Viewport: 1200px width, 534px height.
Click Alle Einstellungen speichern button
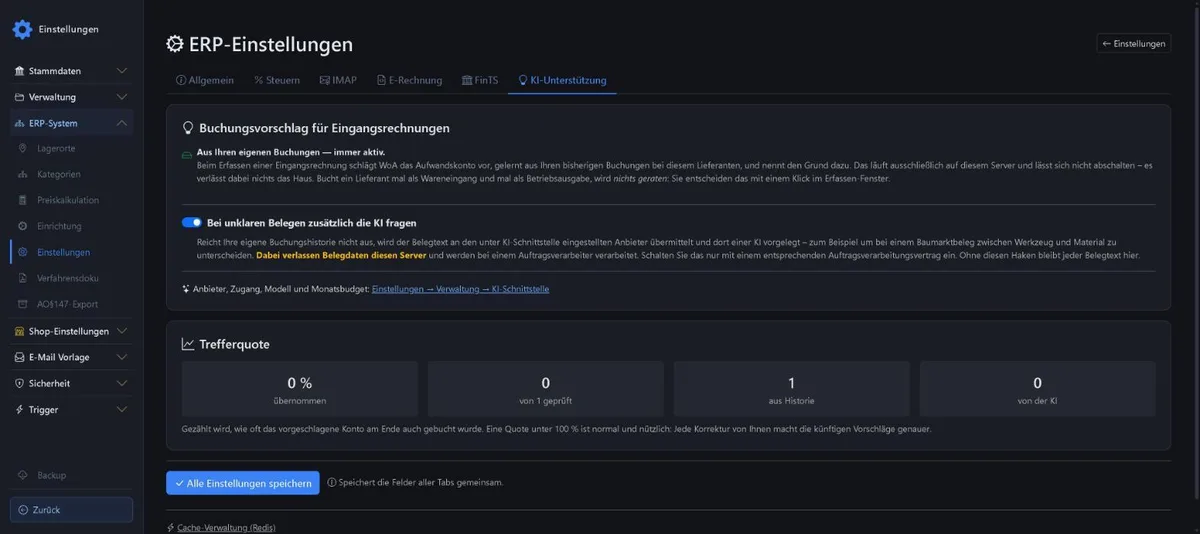coord(243,483)
